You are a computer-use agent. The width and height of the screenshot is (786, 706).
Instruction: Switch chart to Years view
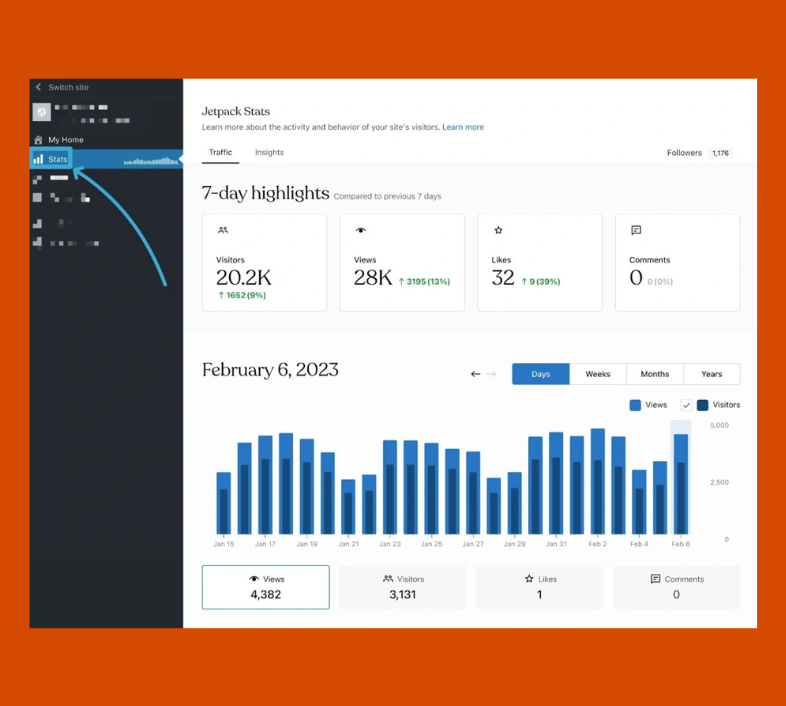[712, 374]
